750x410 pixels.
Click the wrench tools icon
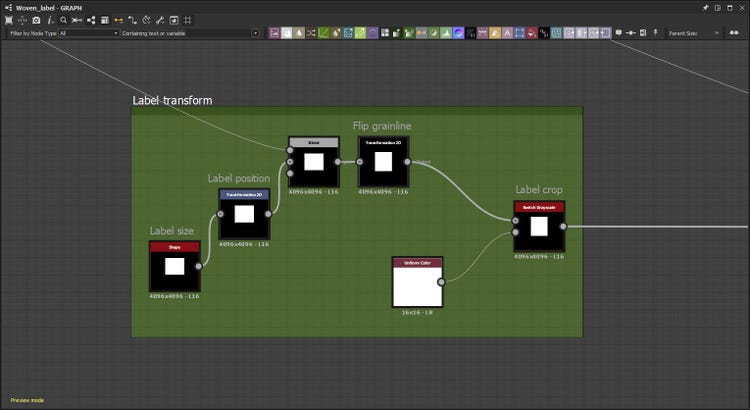[160, 20]
